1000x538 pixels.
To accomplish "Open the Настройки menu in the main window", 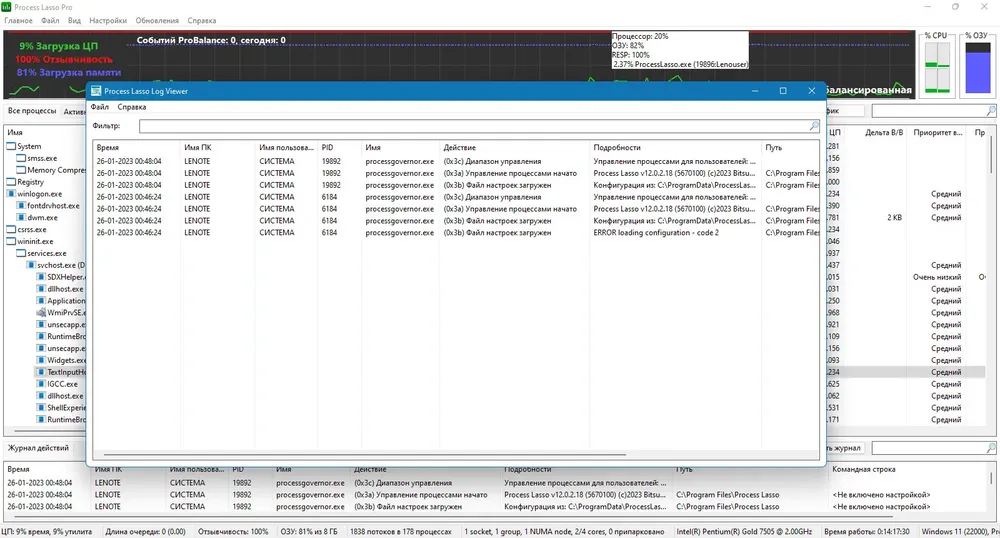I will click(x=108, y=20).
